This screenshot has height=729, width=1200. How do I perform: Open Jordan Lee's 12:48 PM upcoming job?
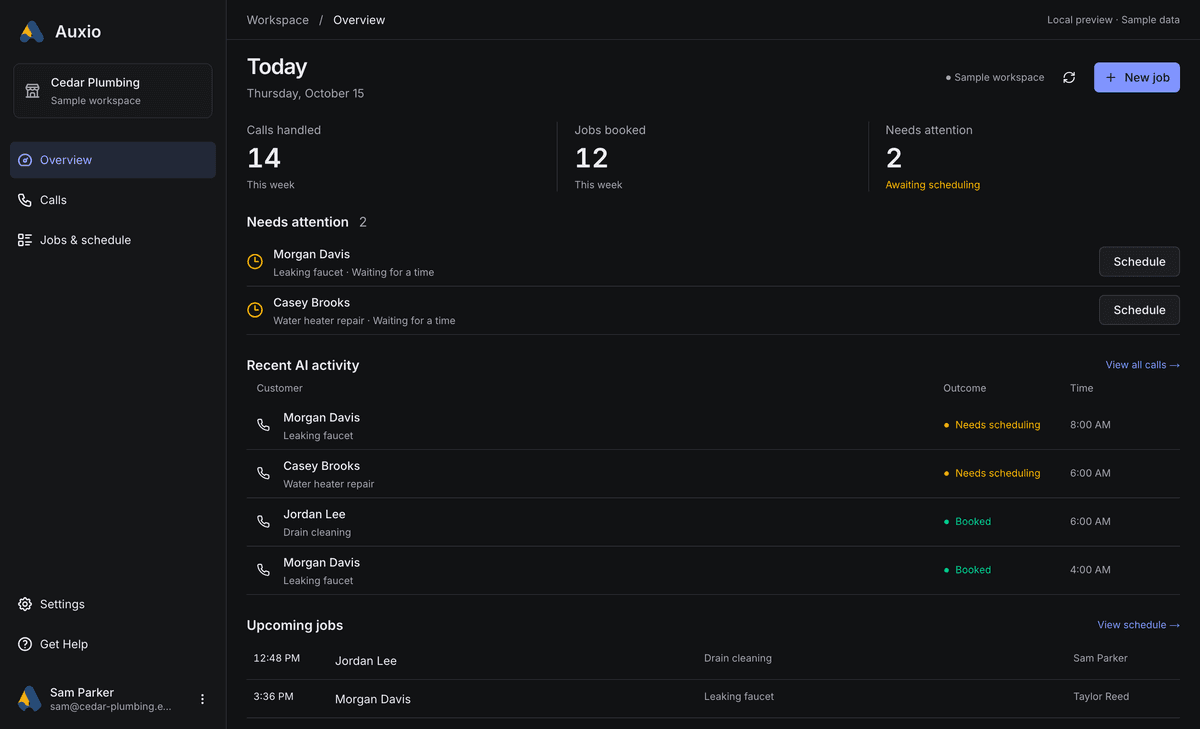pyautogui.click(x=713, y=660)
